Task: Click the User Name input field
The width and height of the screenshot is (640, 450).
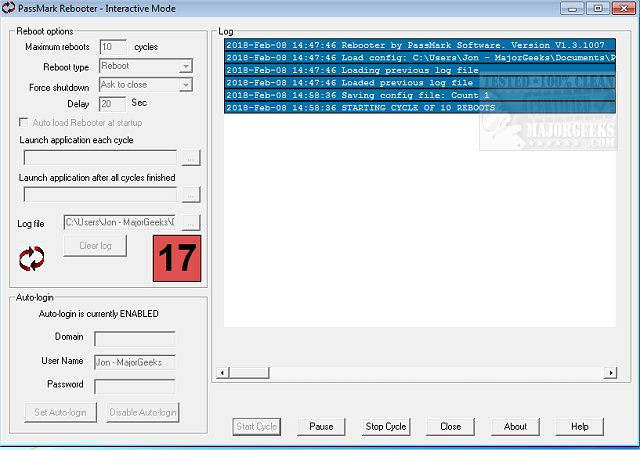Action: (135, 362)
